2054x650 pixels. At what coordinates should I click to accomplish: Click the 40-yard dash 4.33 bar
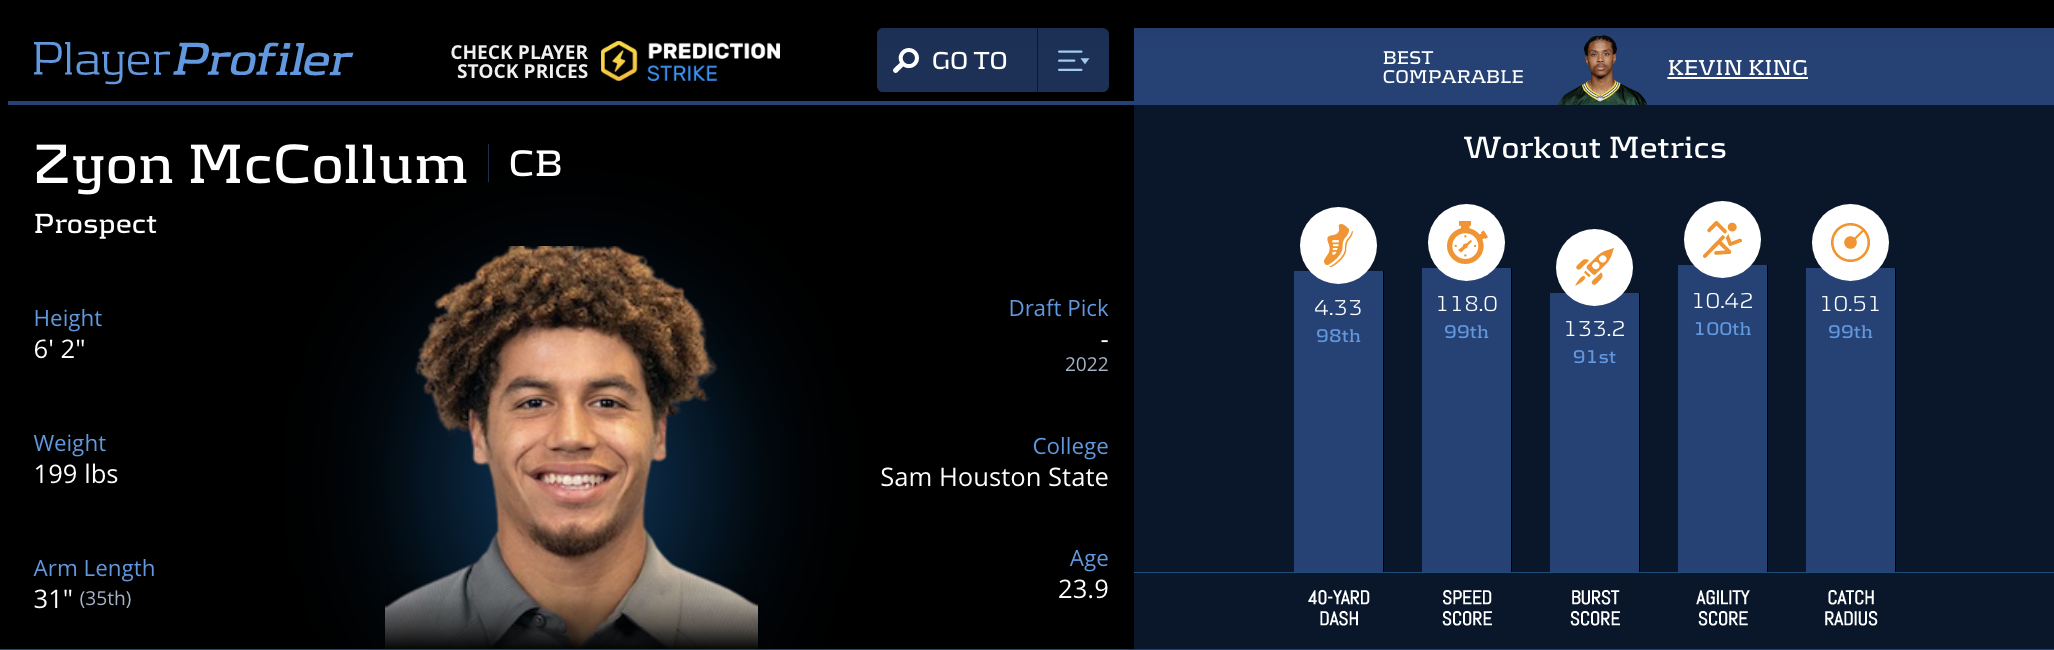tap(1338, 450)
